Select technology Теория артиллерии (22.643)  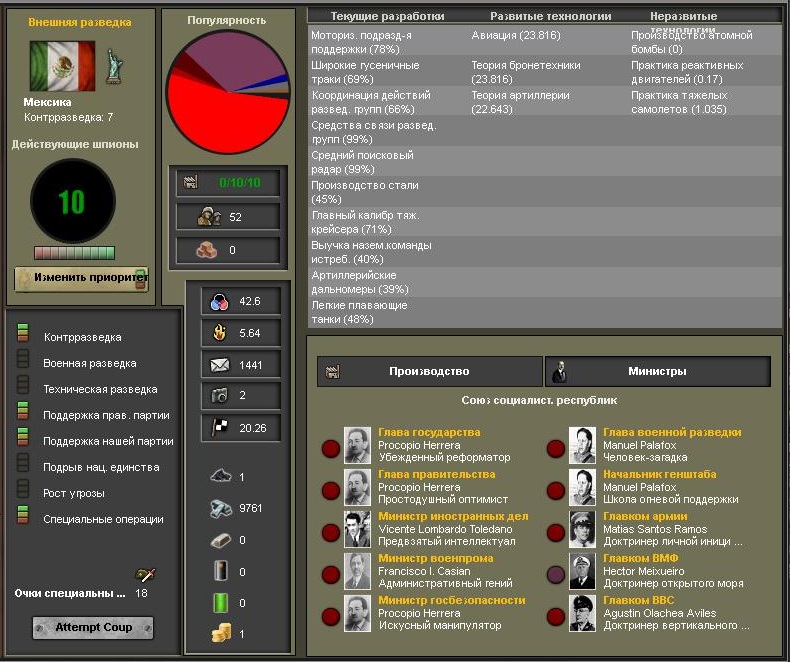(520, 102)
